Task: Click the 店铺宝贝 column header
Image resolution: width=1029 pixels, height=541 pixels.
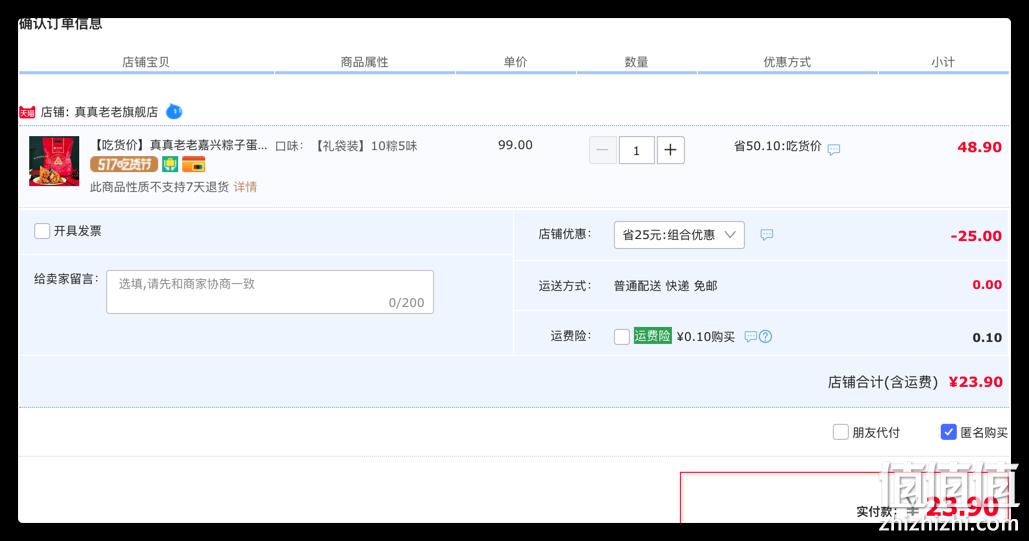Action: tap(146, 62)
